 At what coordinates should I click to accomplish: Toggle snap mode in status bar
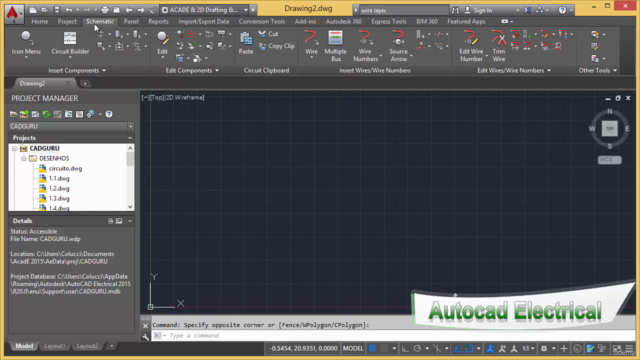[x=384, y=349]
